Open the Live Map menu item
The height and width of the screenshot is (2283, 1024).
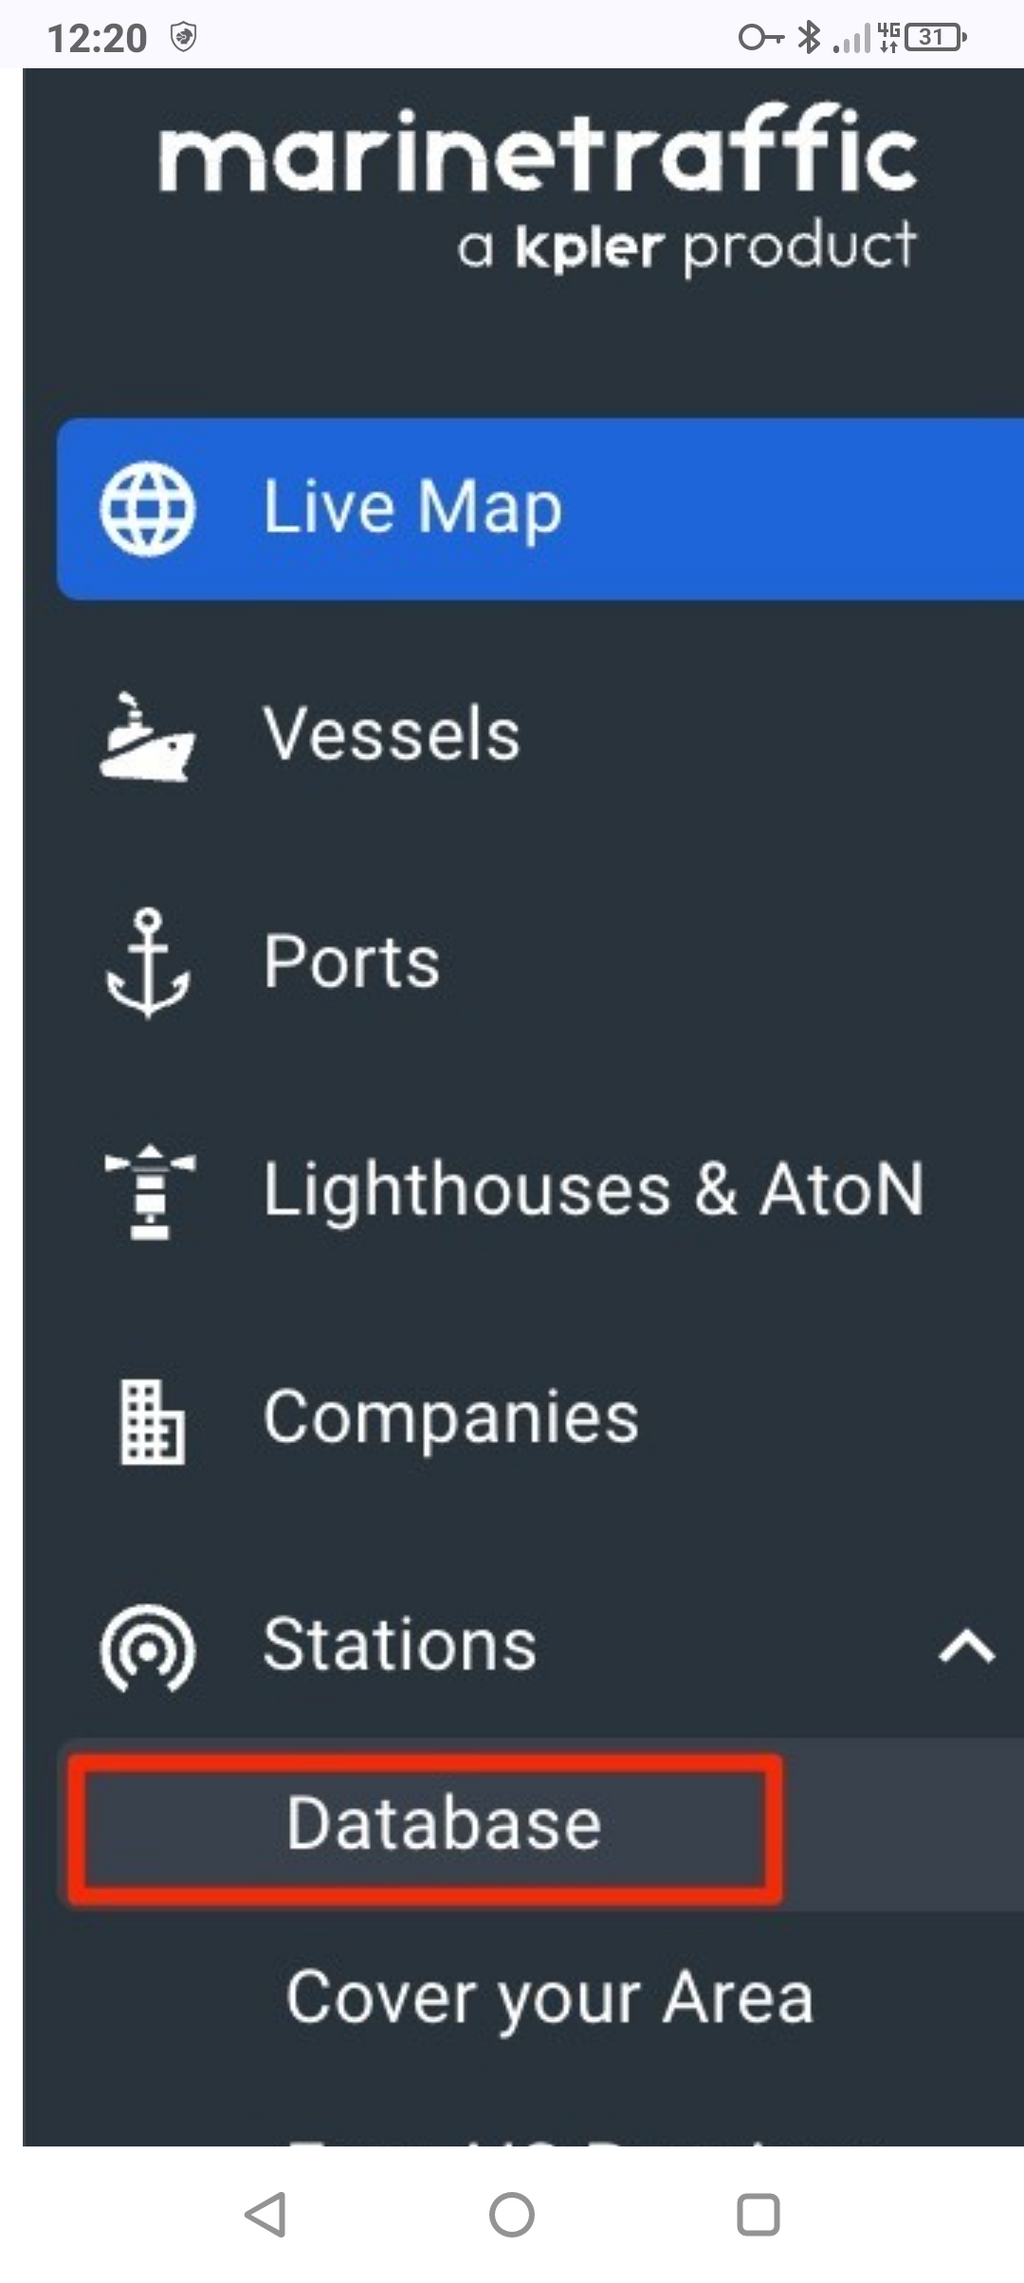[x=412, y=508]
